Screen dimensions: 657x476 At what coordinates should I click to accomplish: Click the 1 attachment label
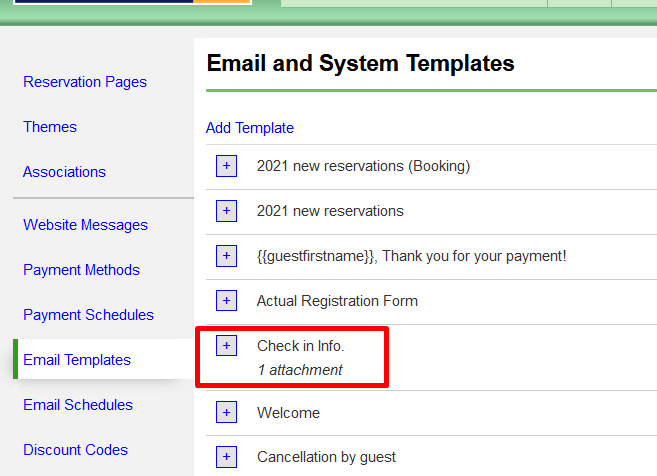pyautogui.click(x=299, y=370)
